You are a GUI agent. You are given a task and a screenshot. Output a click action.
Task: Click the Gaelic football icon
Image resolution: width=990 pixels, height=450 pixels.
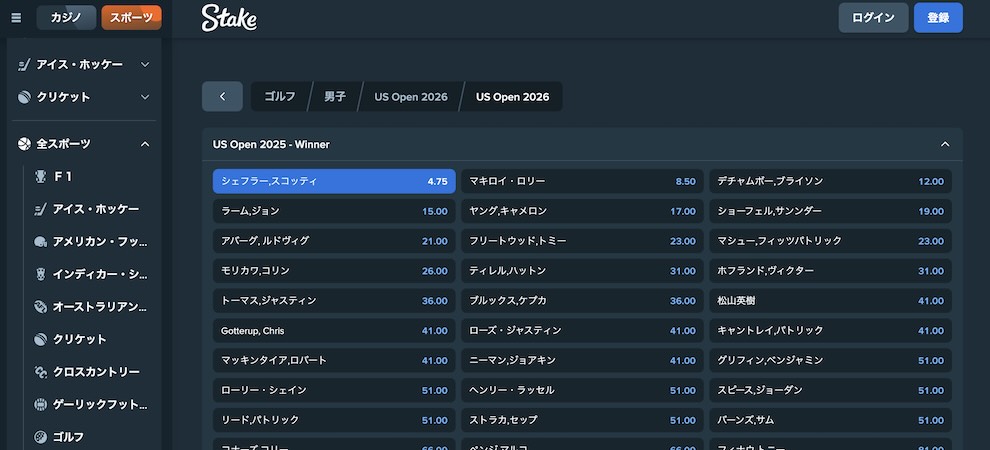(40, 404)
